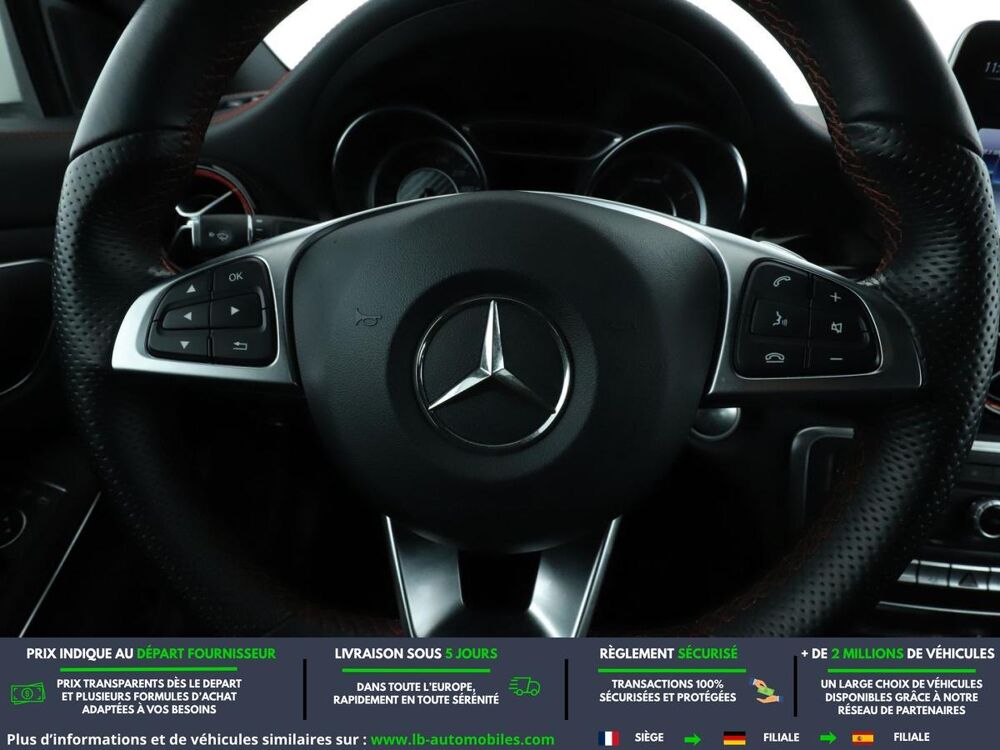This screenshot has height=750, width=1000.
Task: Click the "RÈGLEMENT SÉCURISÉ" heading
Action: click(x=668, y=654)
